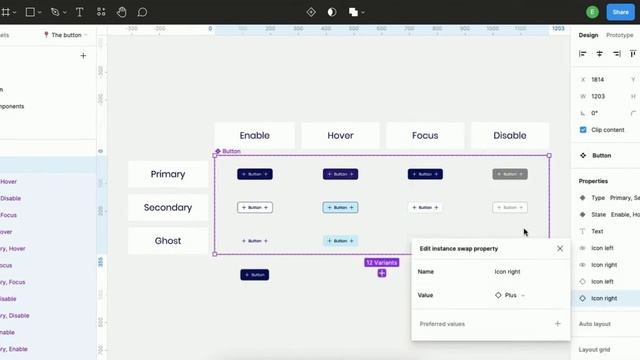Open the boolean operations dropdown arrow
The width and height of the screenshot is (640, 360).
tap(363, 13)
